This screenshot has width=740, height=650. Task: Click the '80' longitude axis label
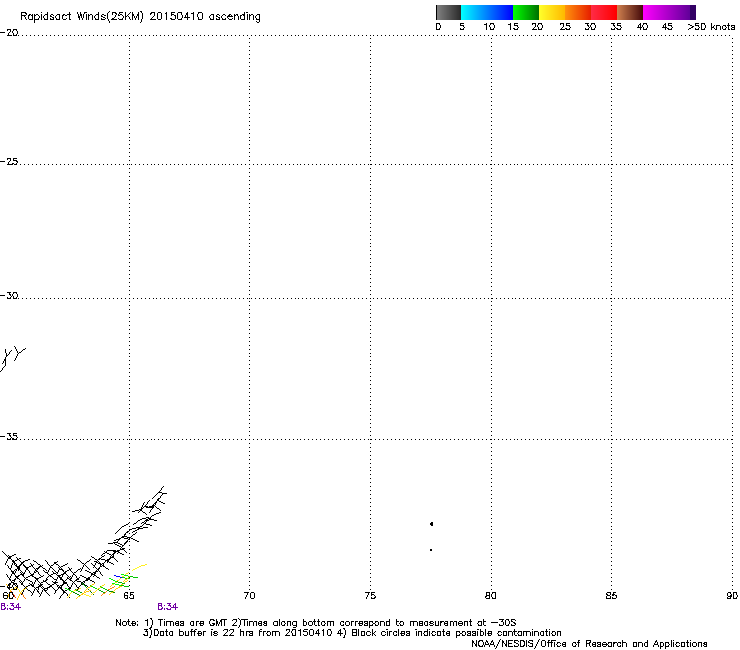click(x=490, y=596)
